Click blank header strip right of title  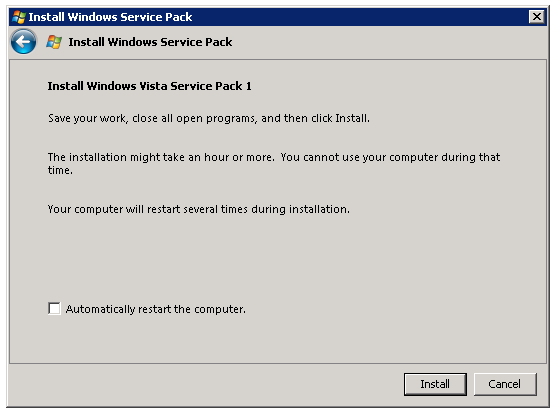pos(389,42)
